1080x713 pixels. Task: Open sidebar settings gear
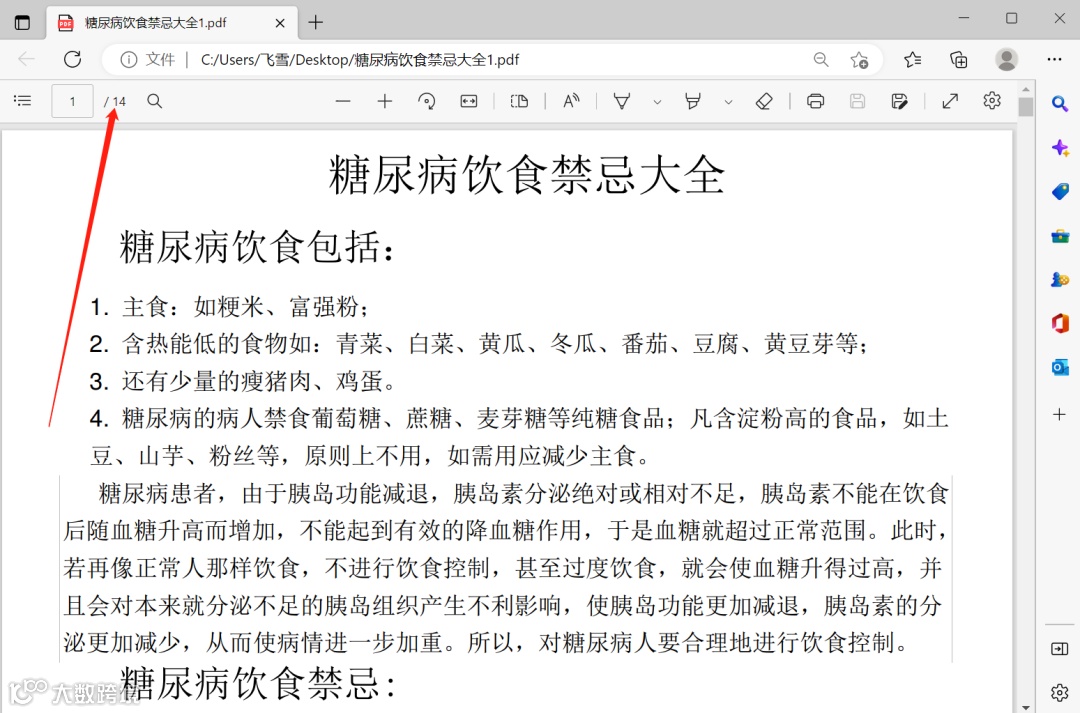[x=1060, y=692]
